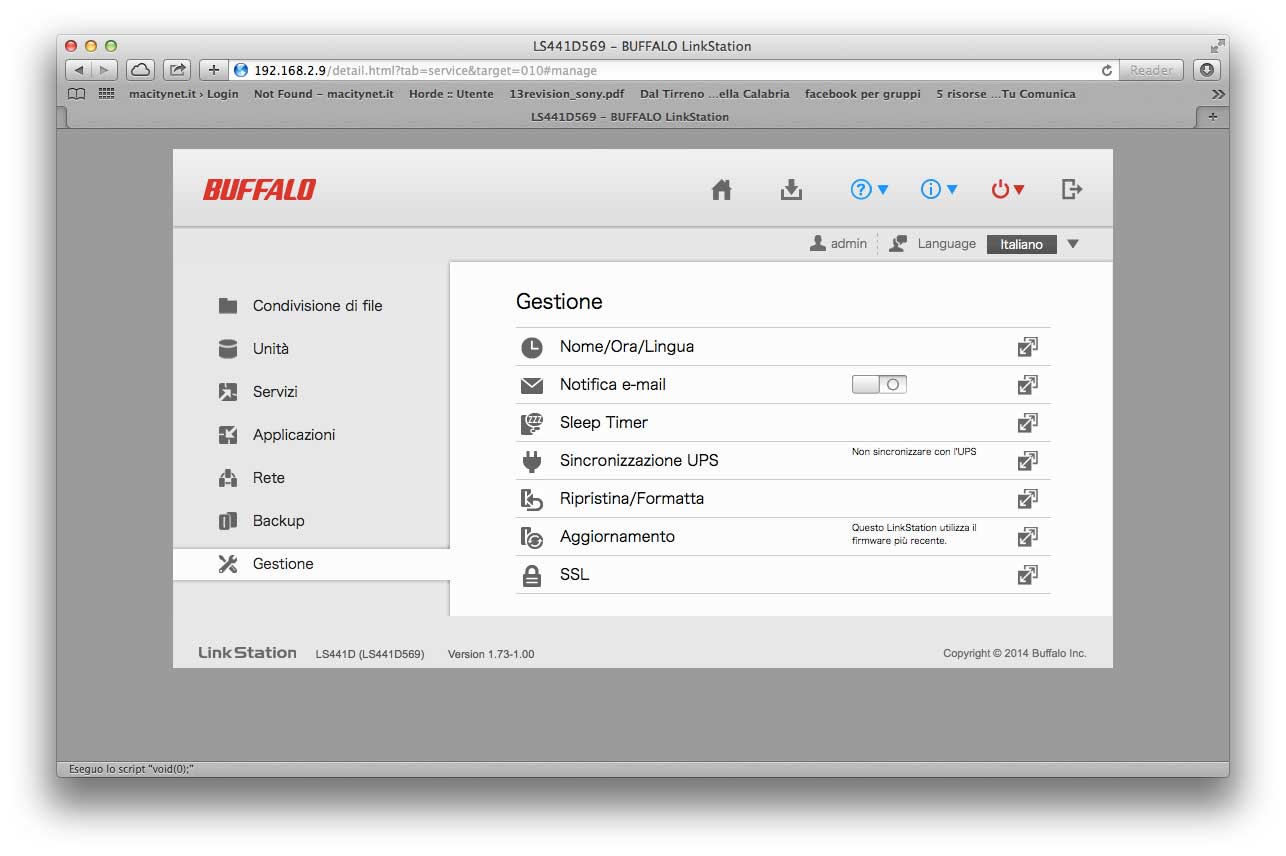Open a new tab with the plus button
The width and height of the screenshot is (1286, 856).
click(x=1213, y=117)
